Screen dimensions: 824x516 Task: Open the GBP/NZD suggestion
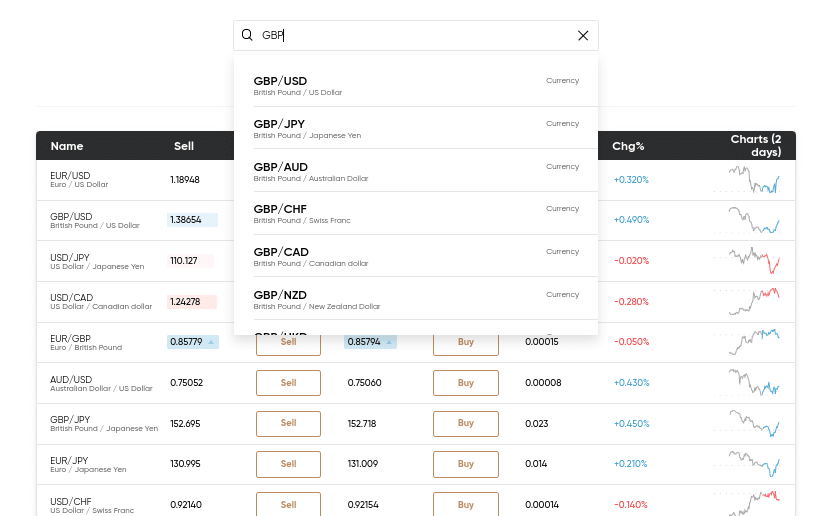pyautogui.click(x=416, y=300)
